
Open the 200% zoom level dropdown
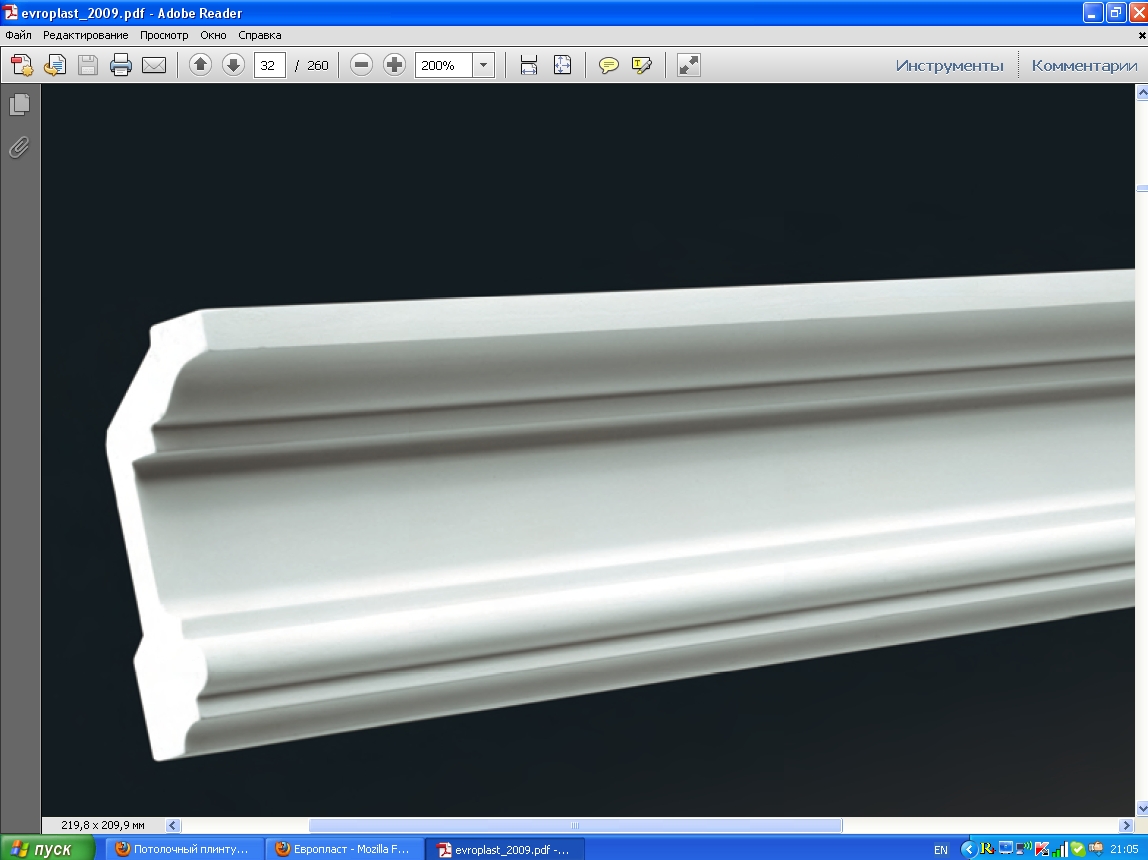pyautogui.click(x=483, y=65)
